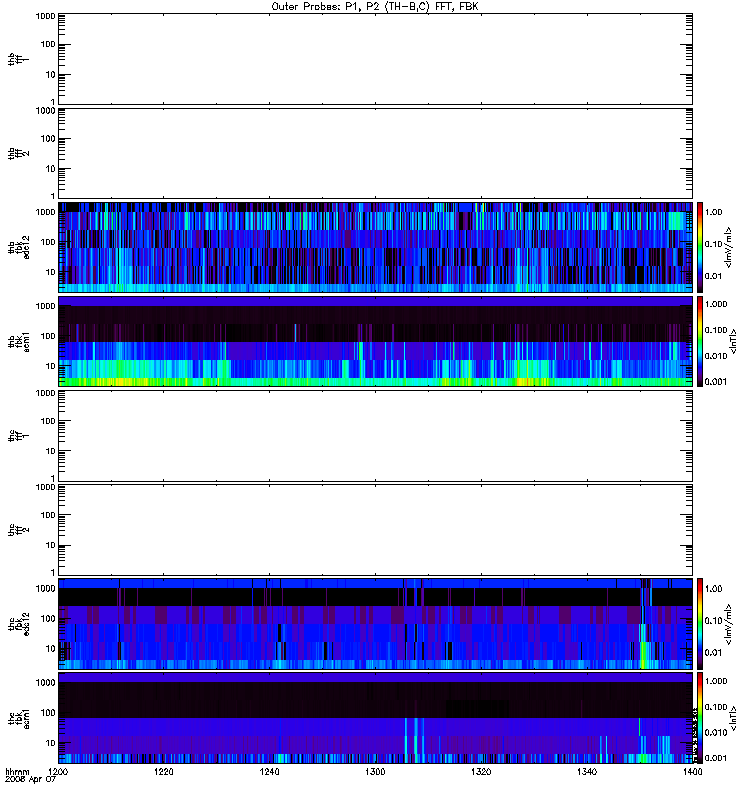The height and width of the screenshot is (800, 750).
Task: Click the thc scm1 nT color bar
Action: (x=700, y=718)
